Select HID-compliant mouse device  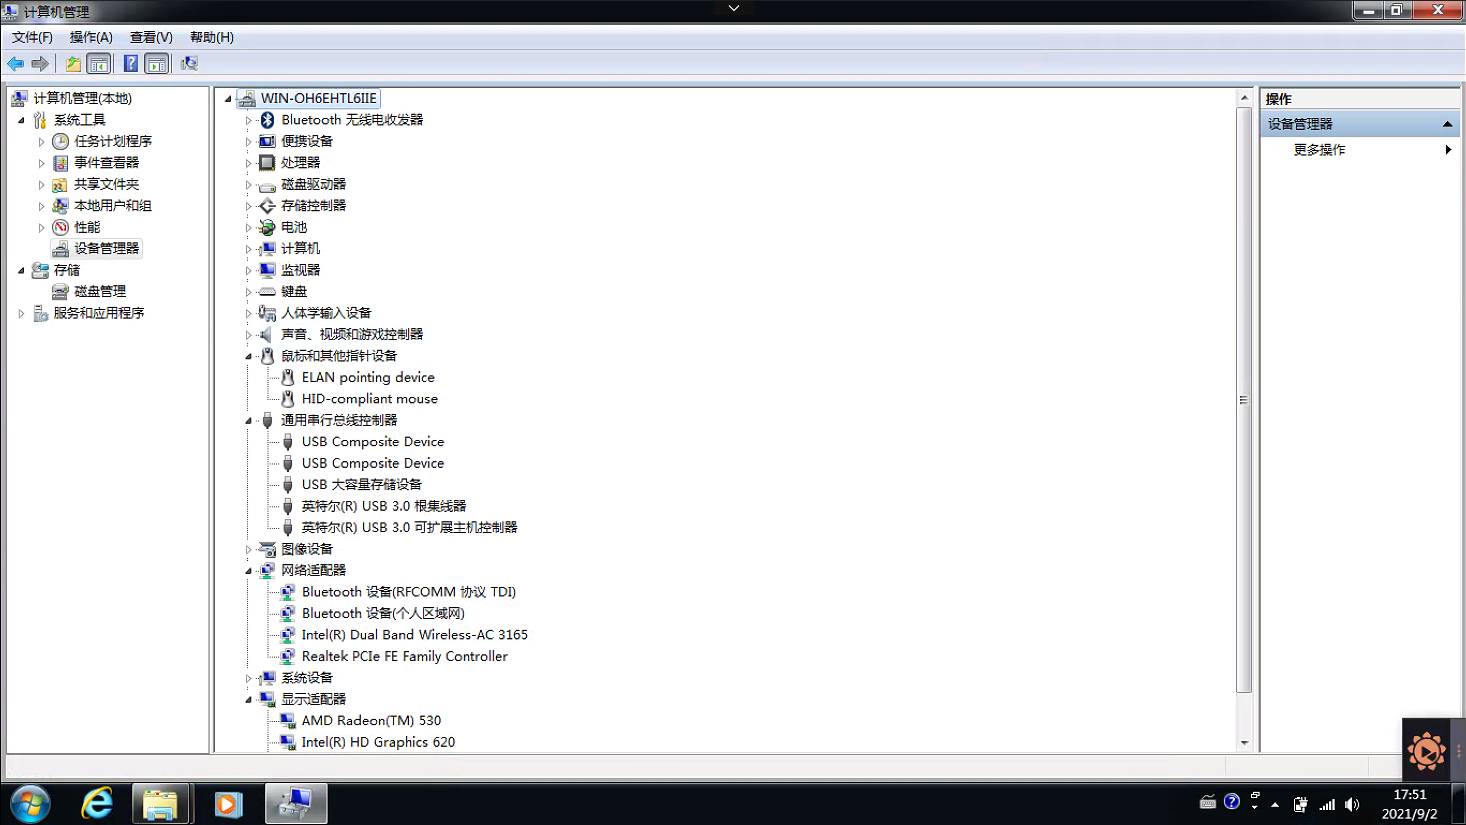coord(370,399)
